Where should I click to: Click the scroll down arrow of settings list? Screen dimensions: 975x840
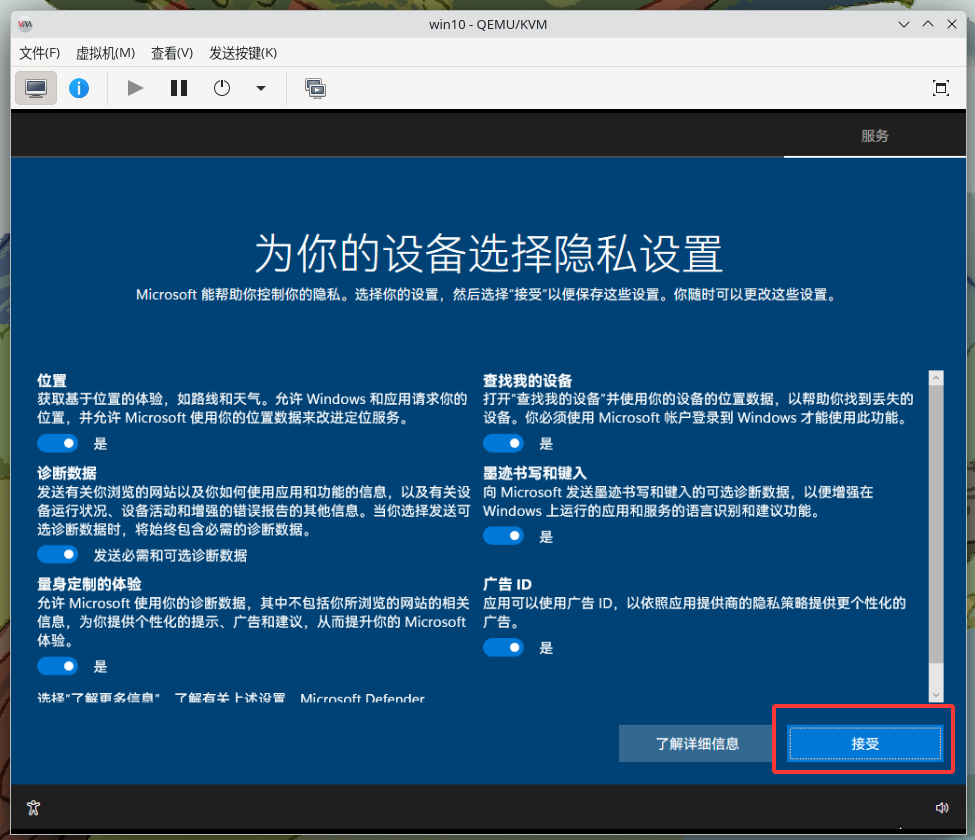pos(936,695)
